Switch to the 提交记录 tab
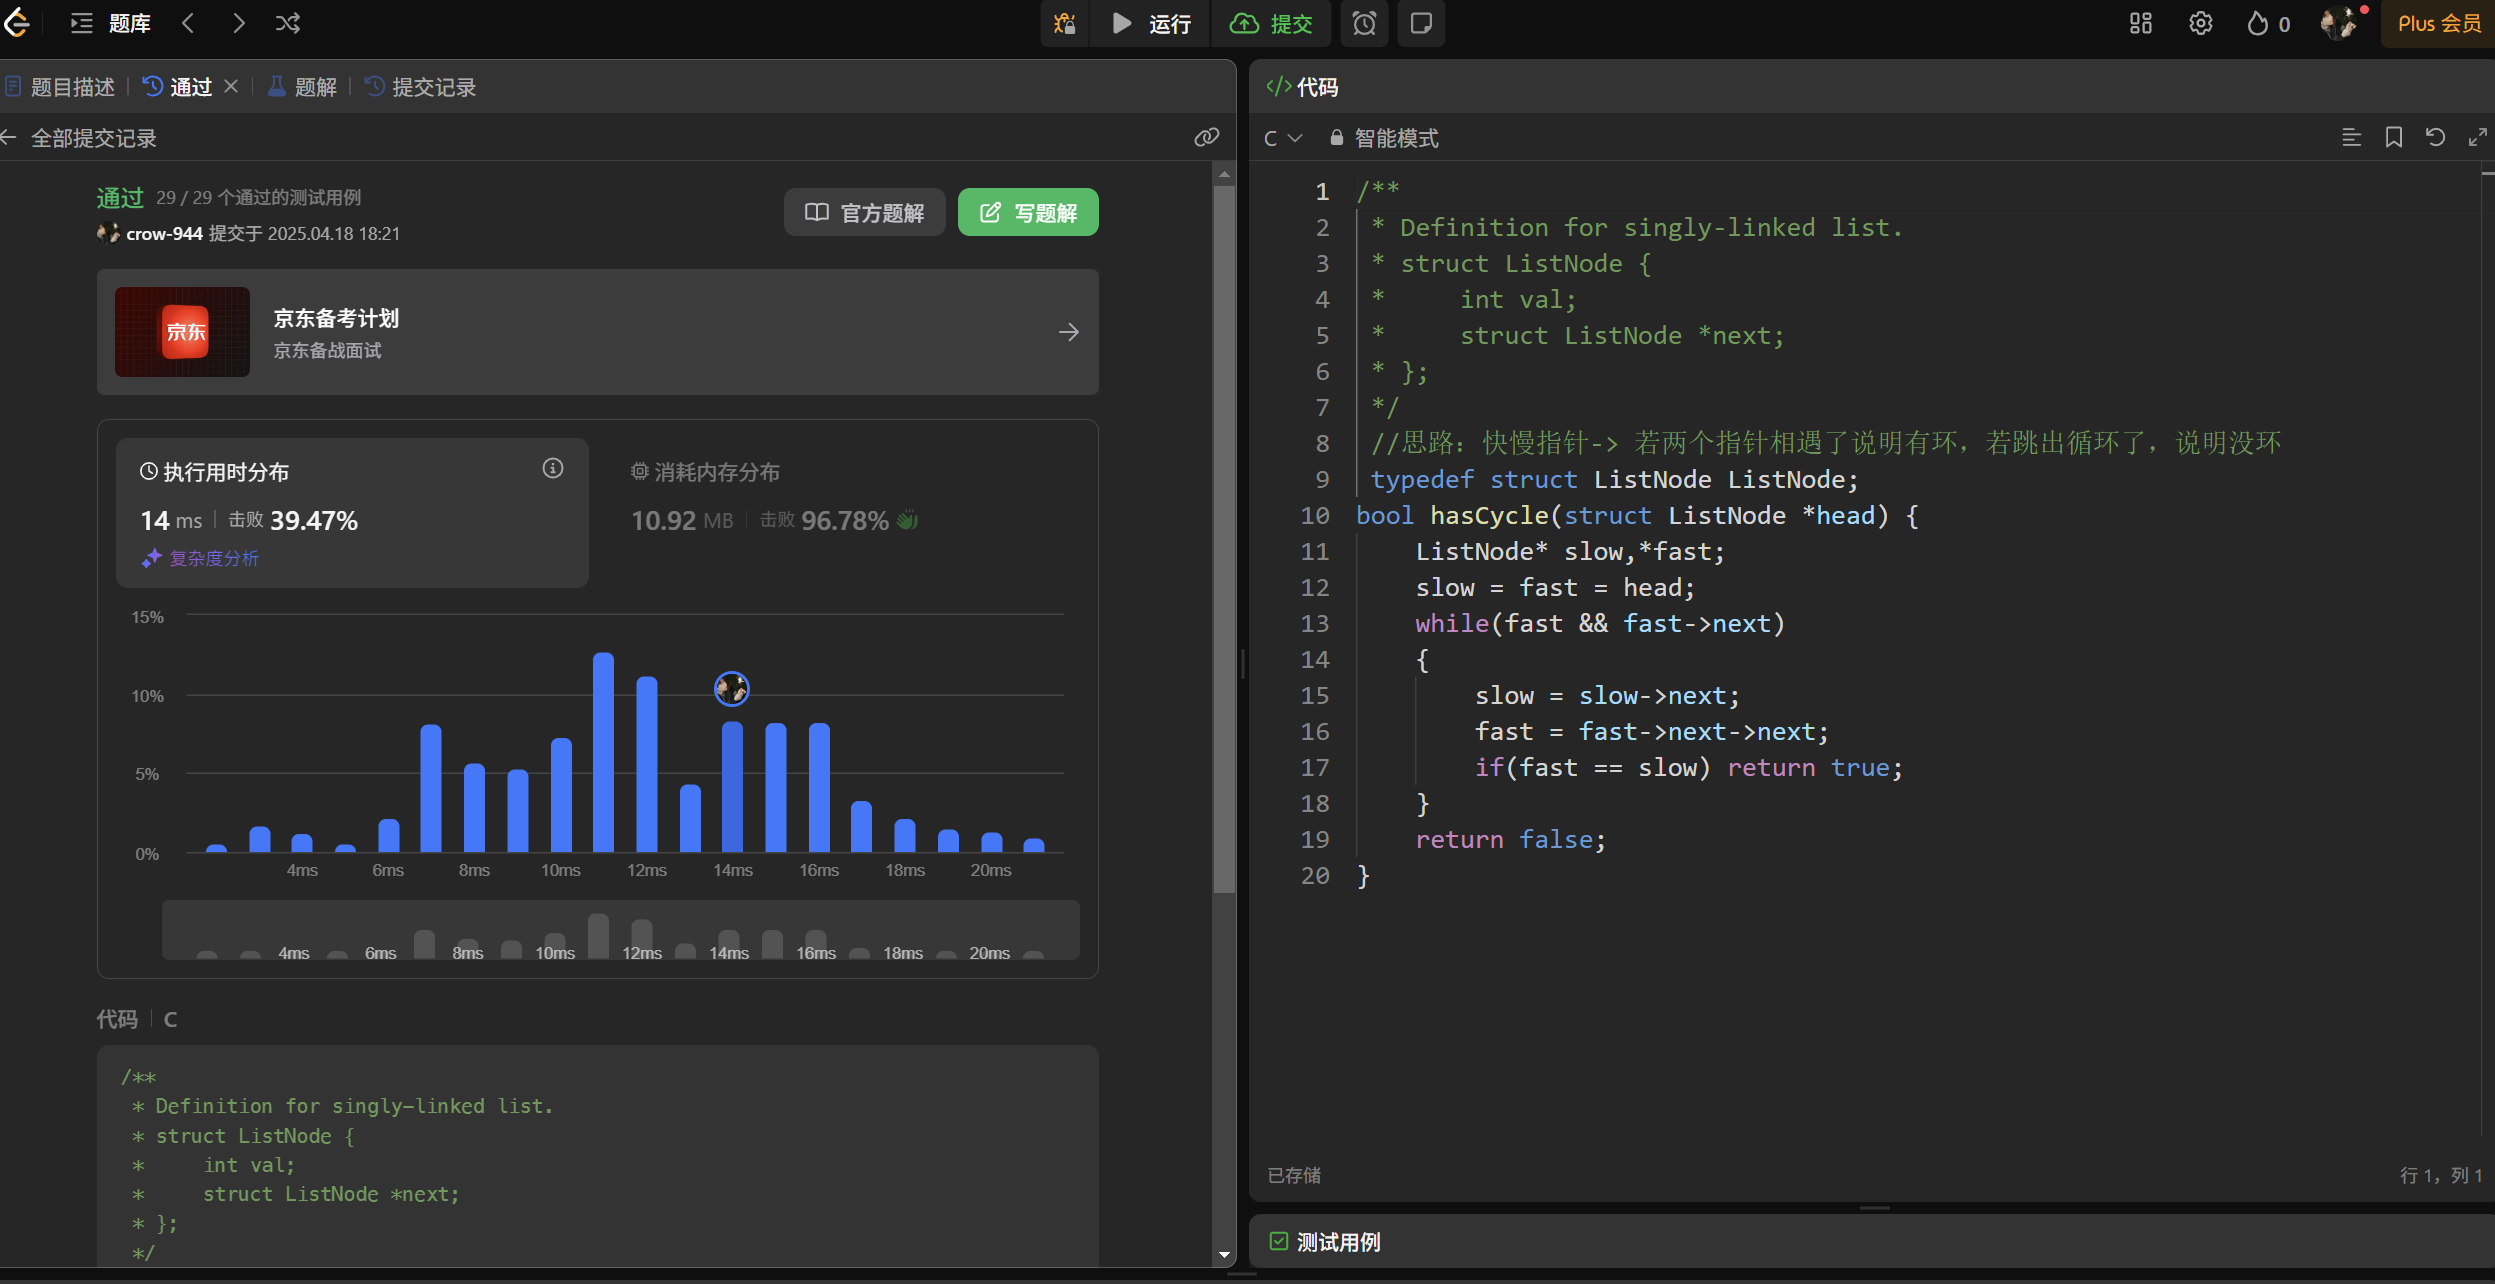The height and width of the screenshot is (1284, 2495). [421, 87]
